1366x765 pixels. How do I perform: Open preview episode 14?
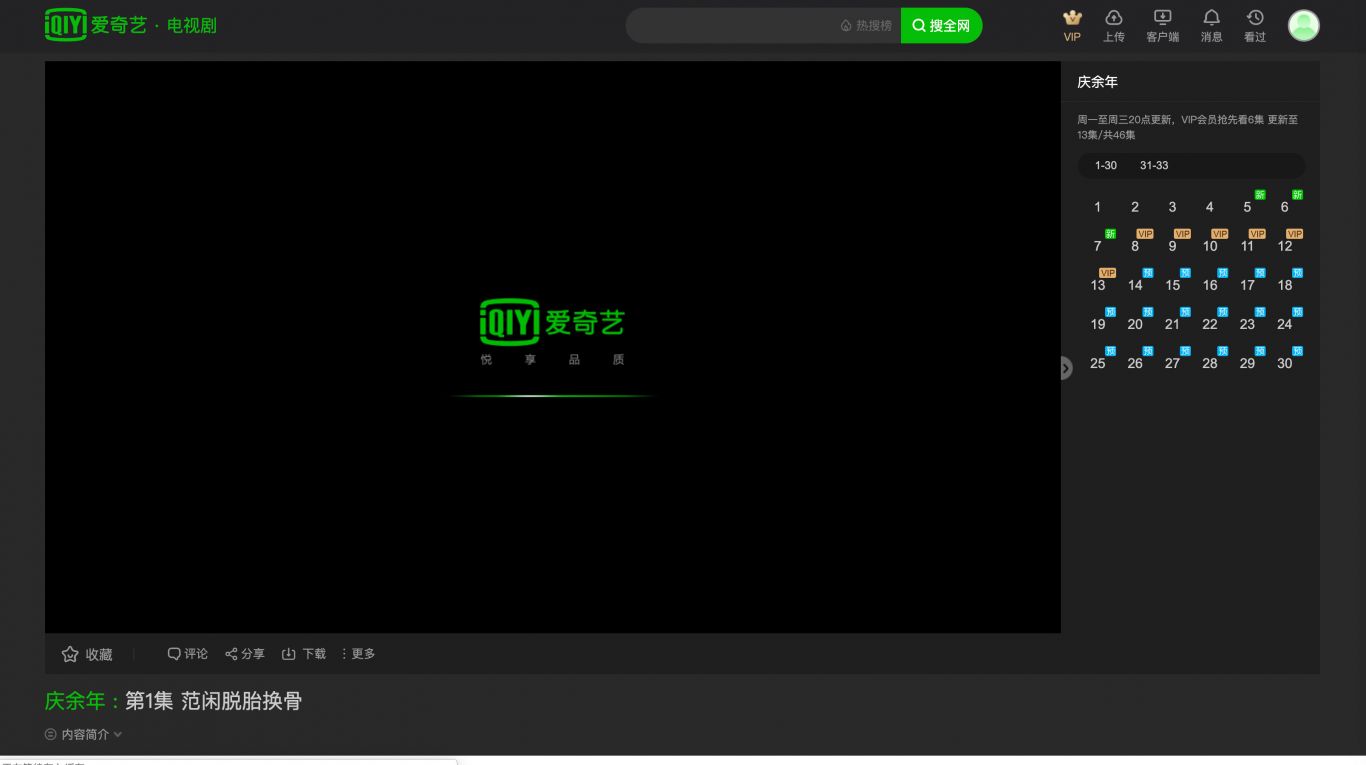tap(1135, 285)
